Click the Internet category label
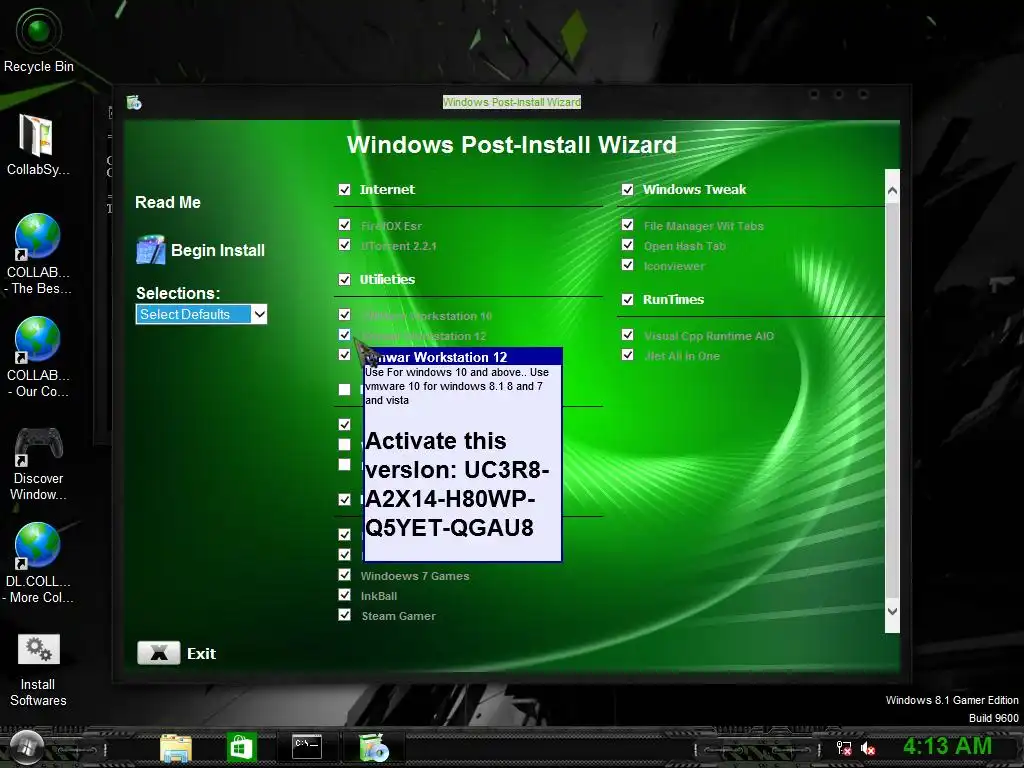The width and height of the screenshot is (1024, 768). click(x=387, y=189)
